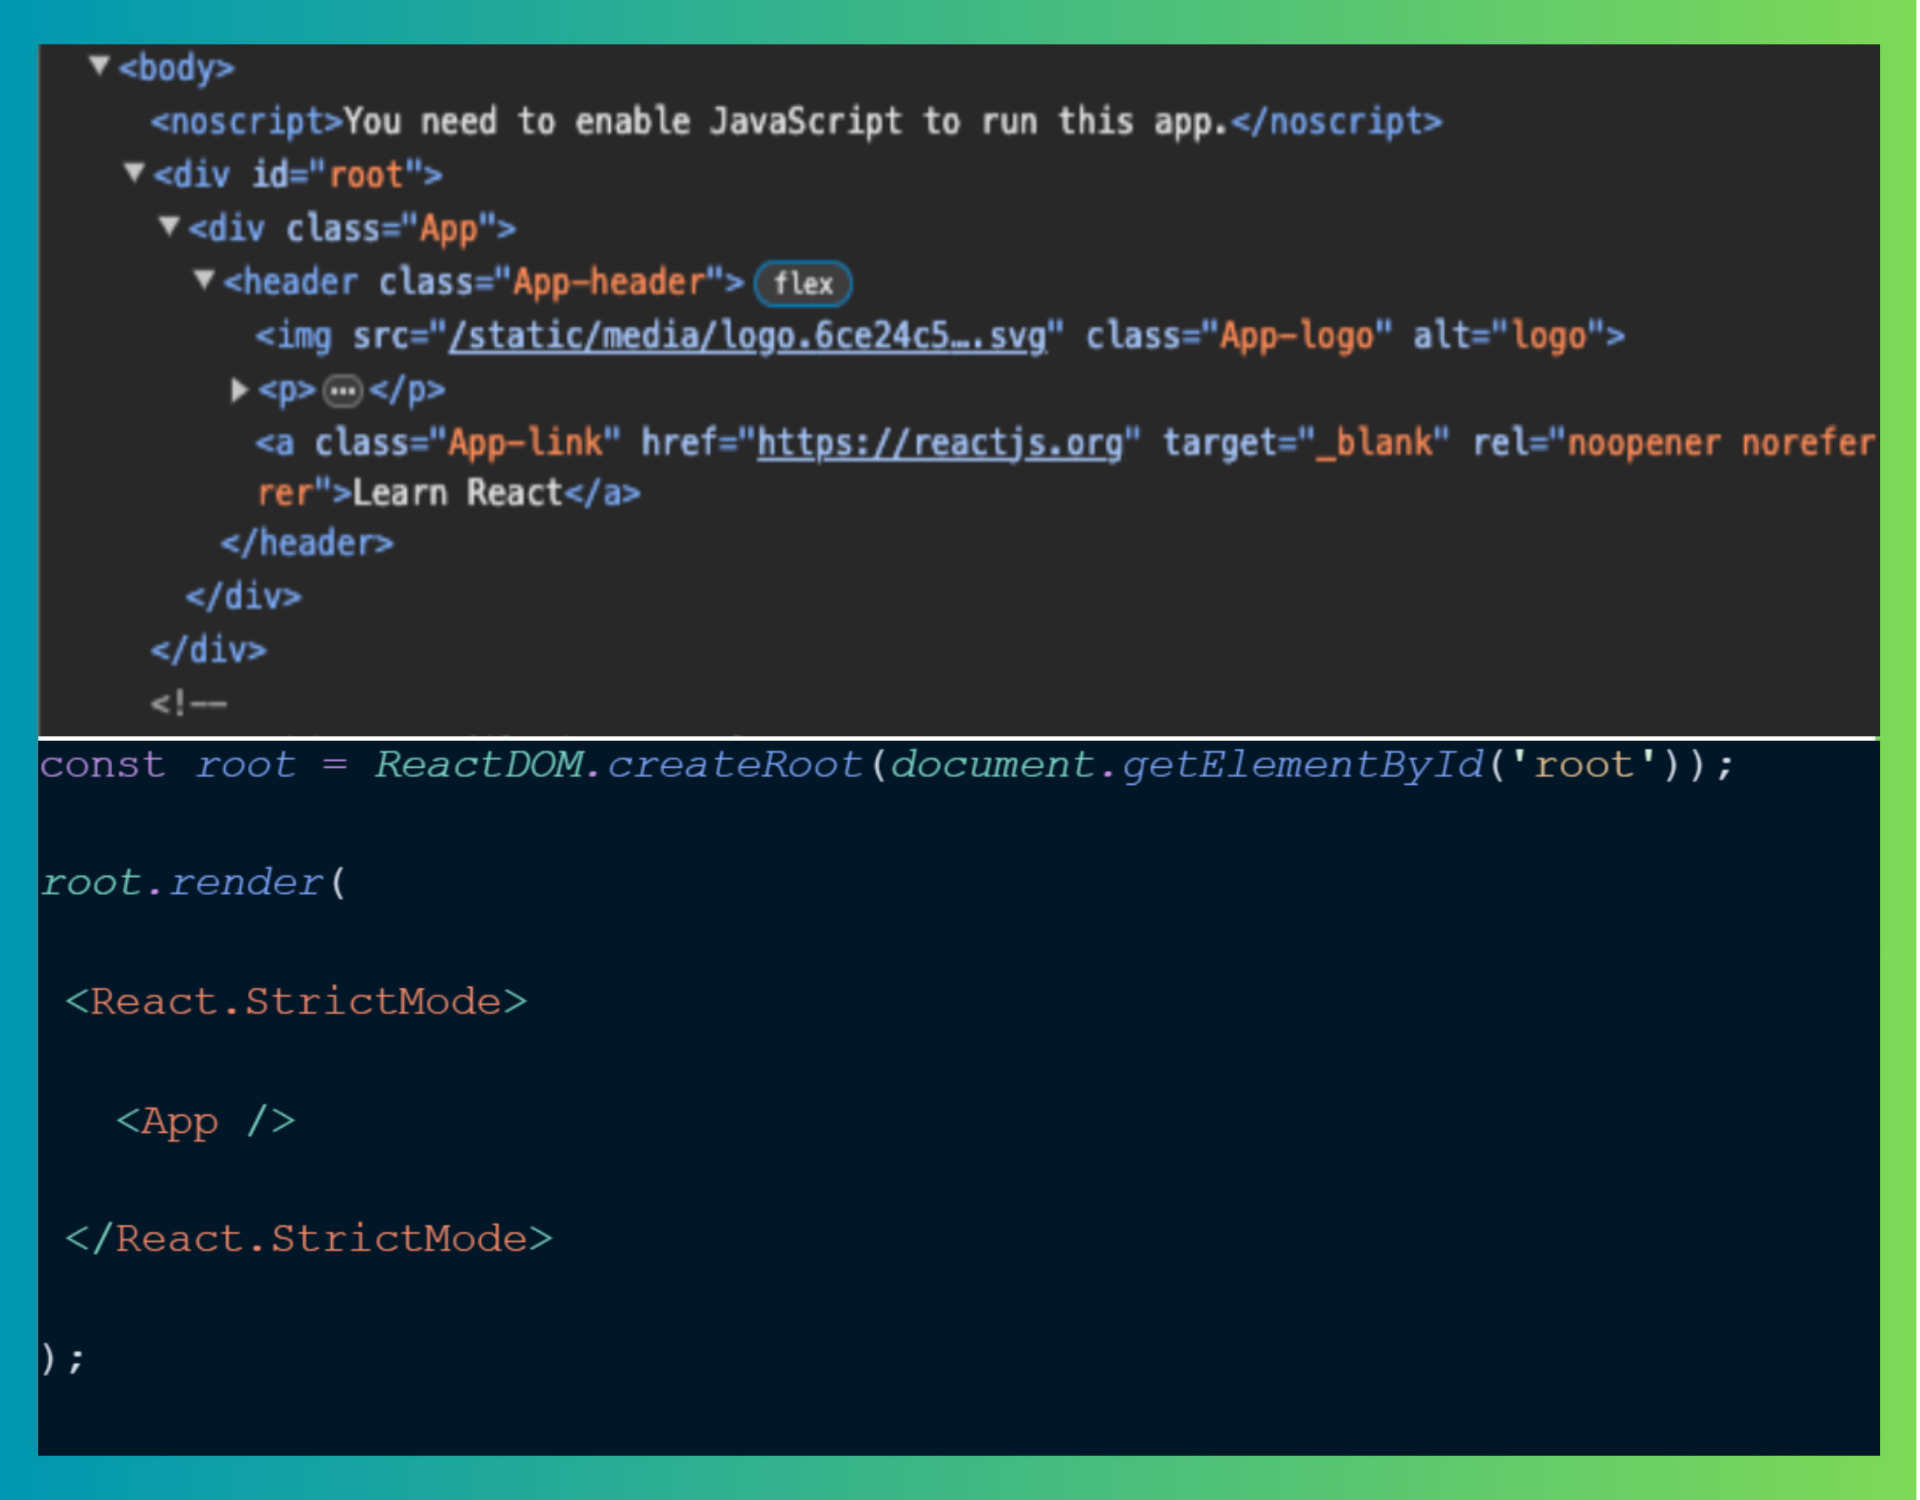Click the const root declaration line
This screenshot has height=1500, width=1920.
(886, 765)
